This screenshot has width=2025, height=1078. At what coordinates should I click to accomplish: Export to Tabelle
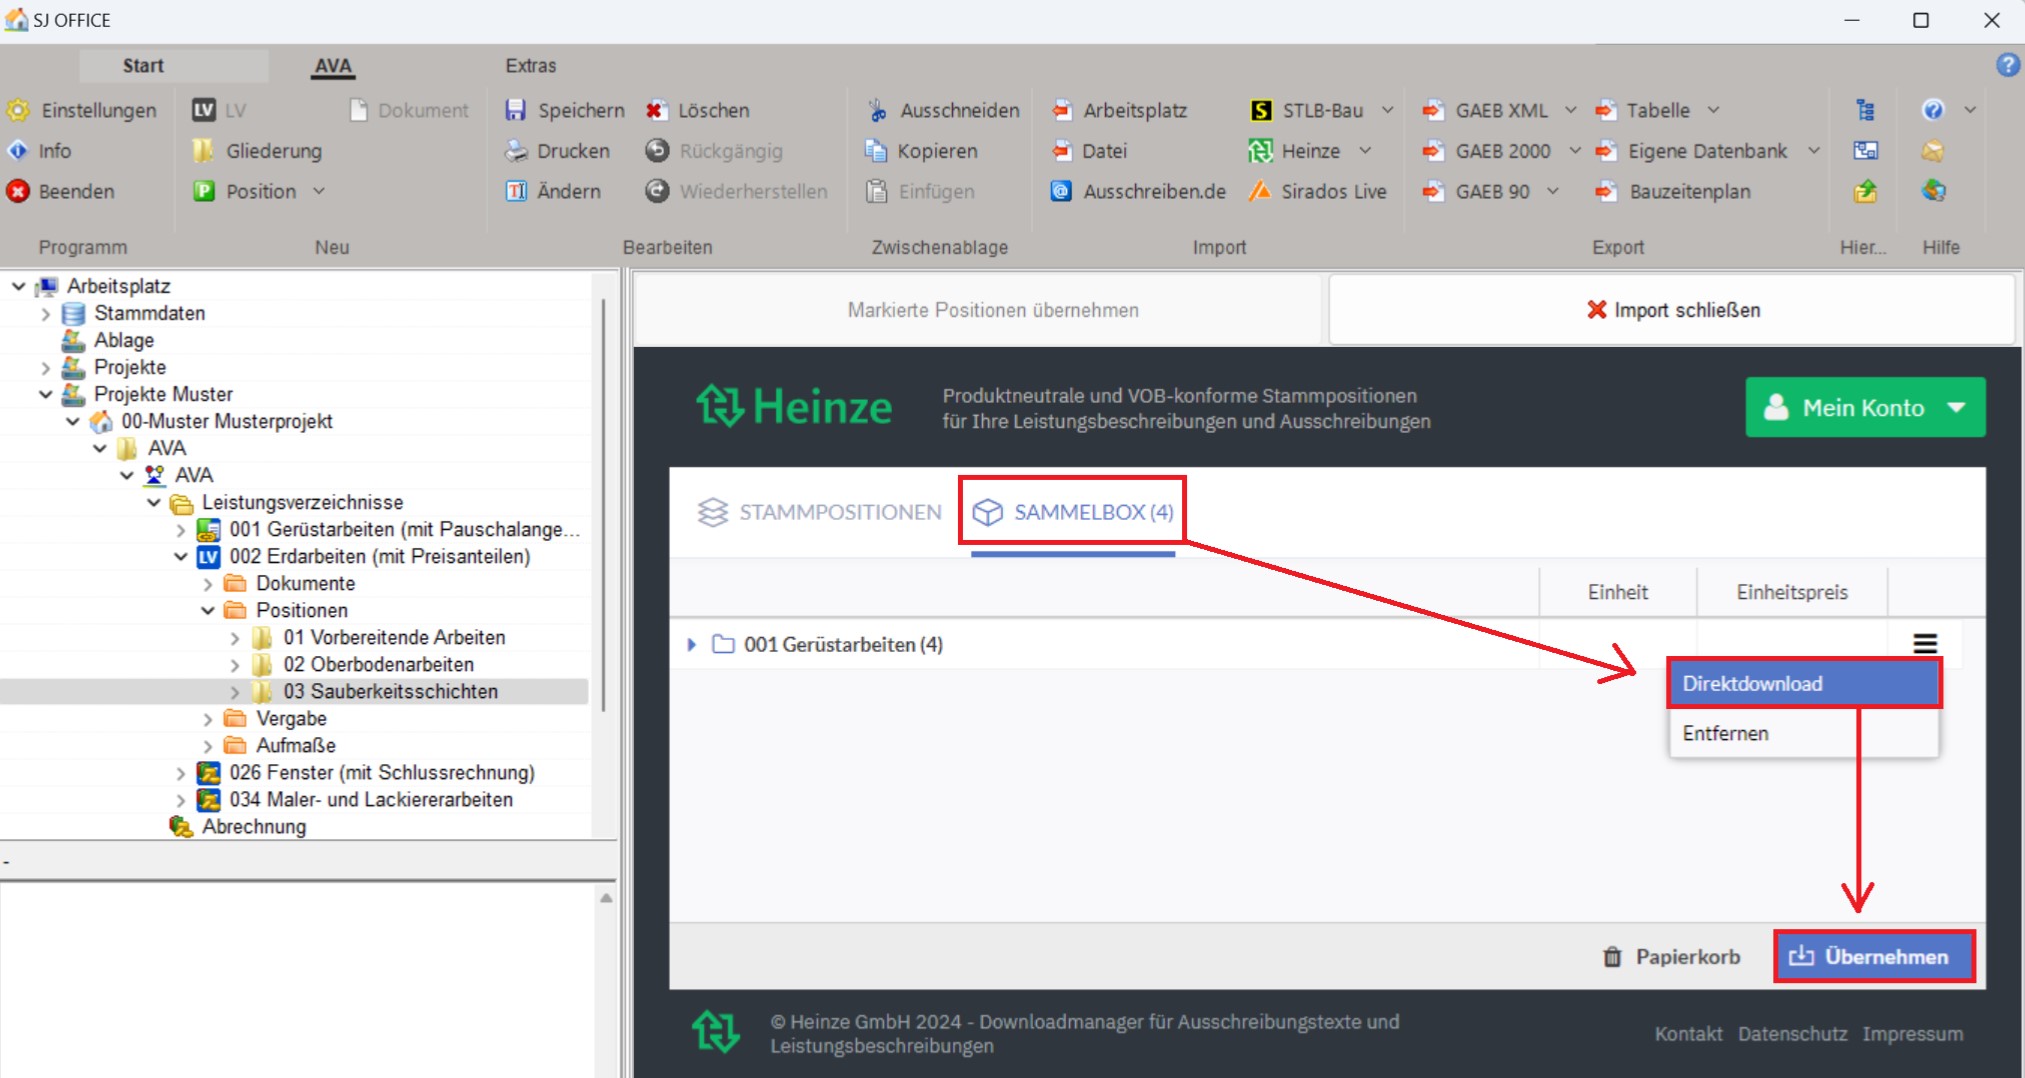(1642, 110)
